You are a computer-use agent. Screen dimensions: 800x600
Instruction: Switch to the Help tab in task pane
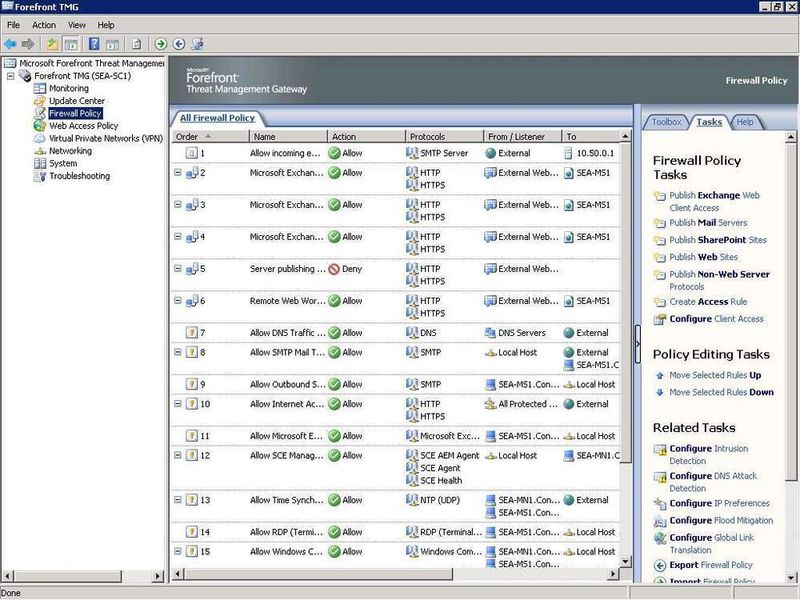(745, 122)
